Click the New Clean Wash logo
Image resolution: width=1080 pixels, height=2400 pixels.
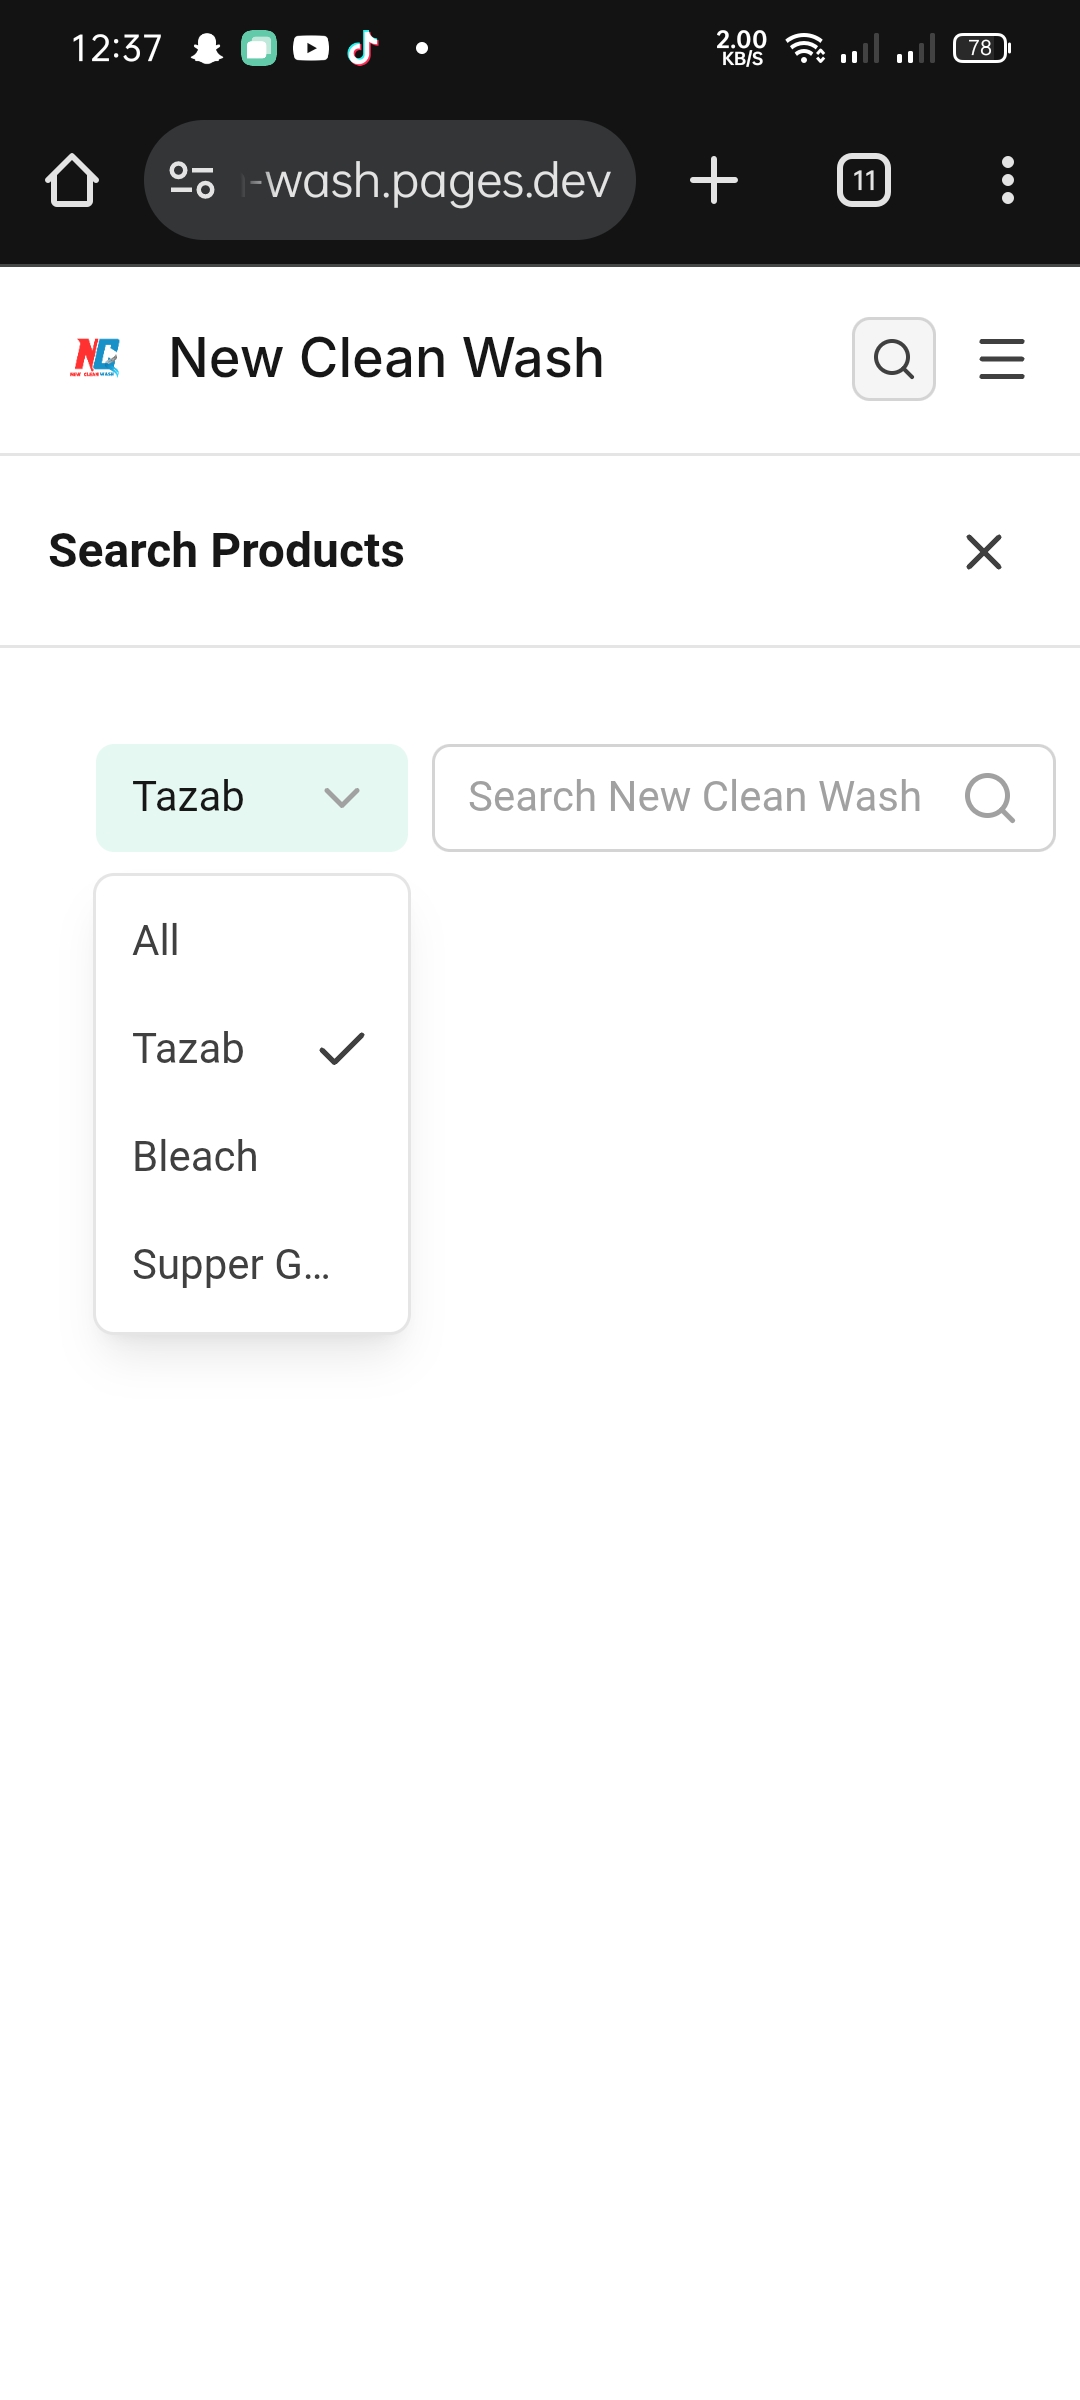click(x=96, y=358)
